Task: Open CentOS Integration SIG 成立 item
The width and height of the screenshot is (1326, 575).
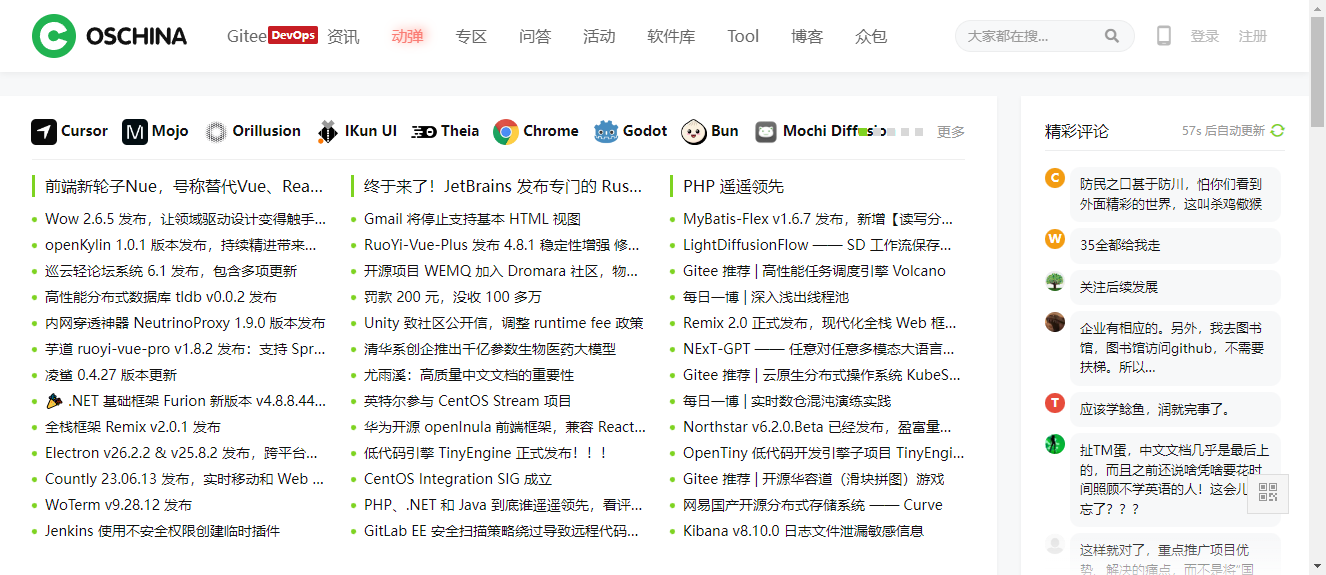Action: tap(458, 479)
